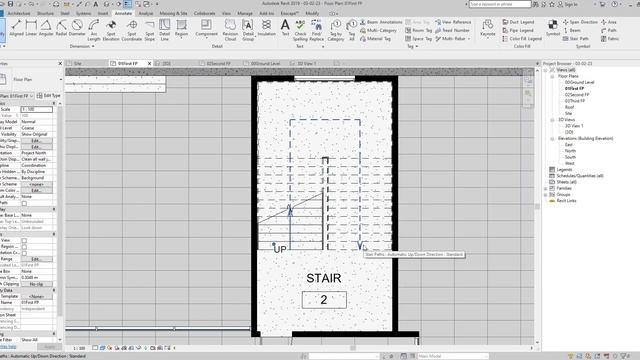Screen dimensions: 640x360
Task: Click the keyword search input field
Action: [x=500, y=4]
